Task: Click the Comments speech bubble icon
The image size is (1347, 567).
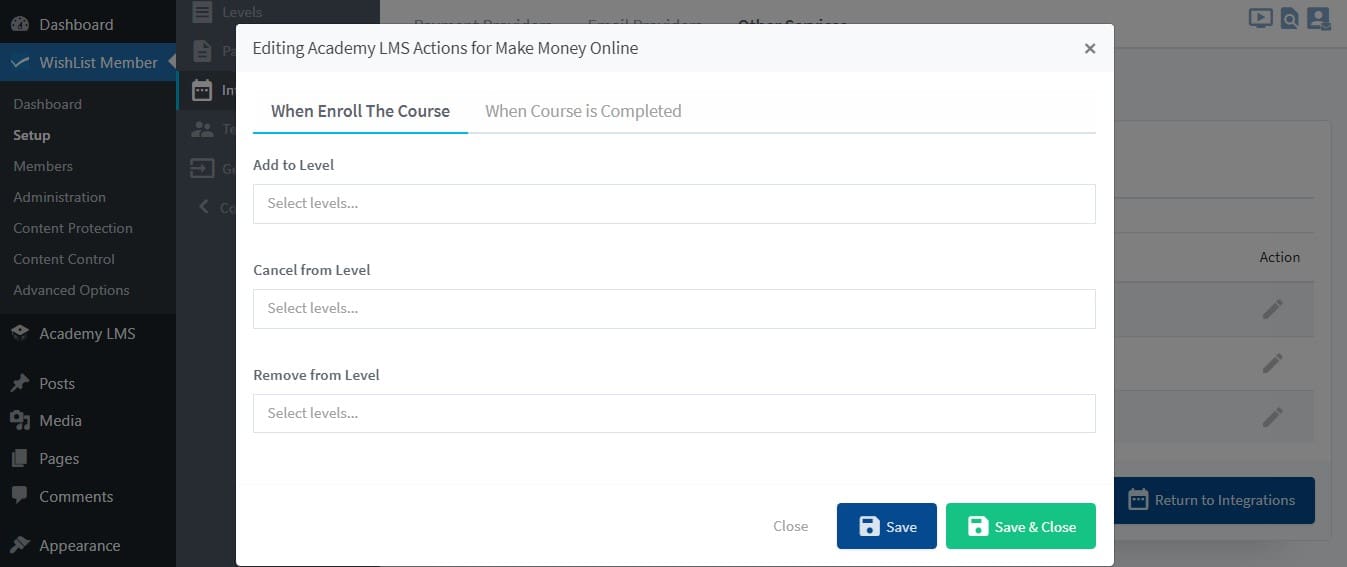Action: click(x=19, y=495)
